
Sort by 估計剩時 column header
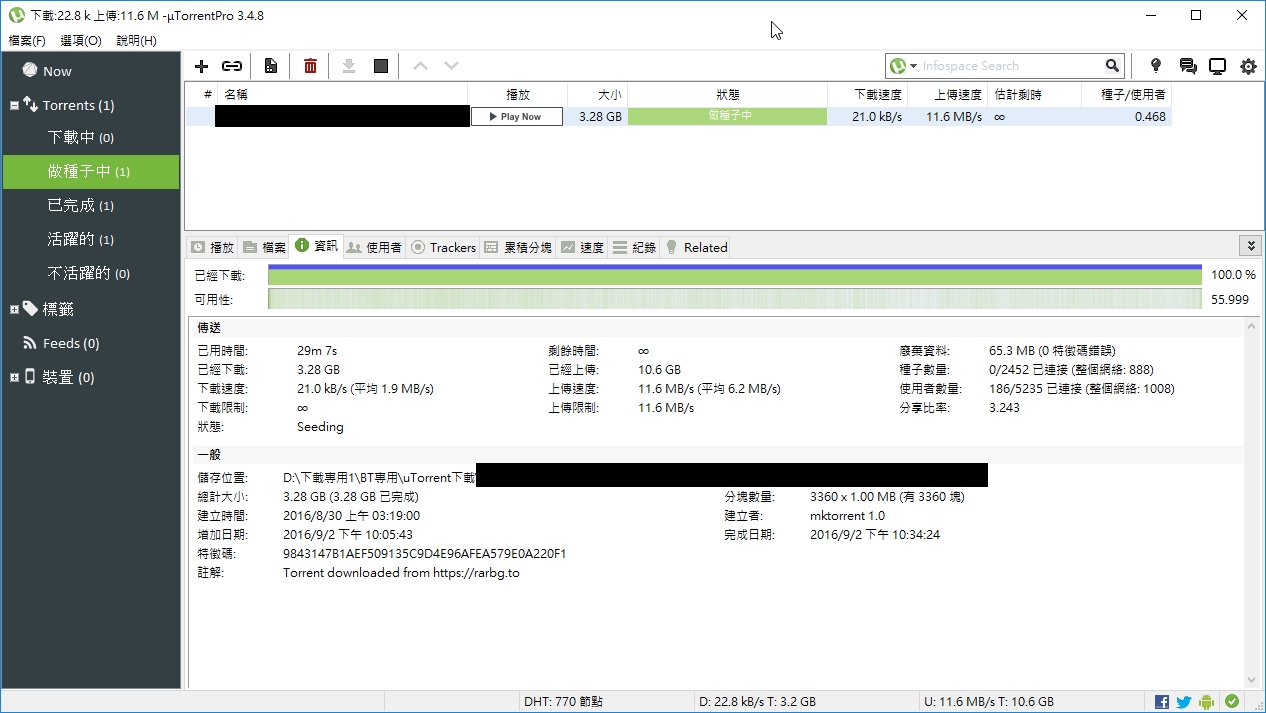pyautogui.click(x=1035, y=94)
